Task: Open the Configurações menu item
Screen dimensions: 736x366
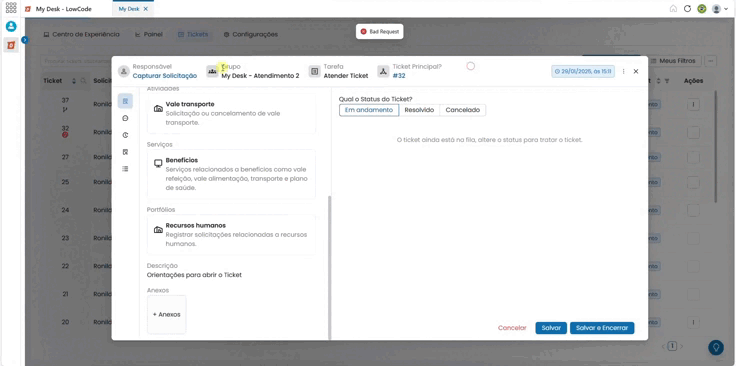Action: [251, 34]
